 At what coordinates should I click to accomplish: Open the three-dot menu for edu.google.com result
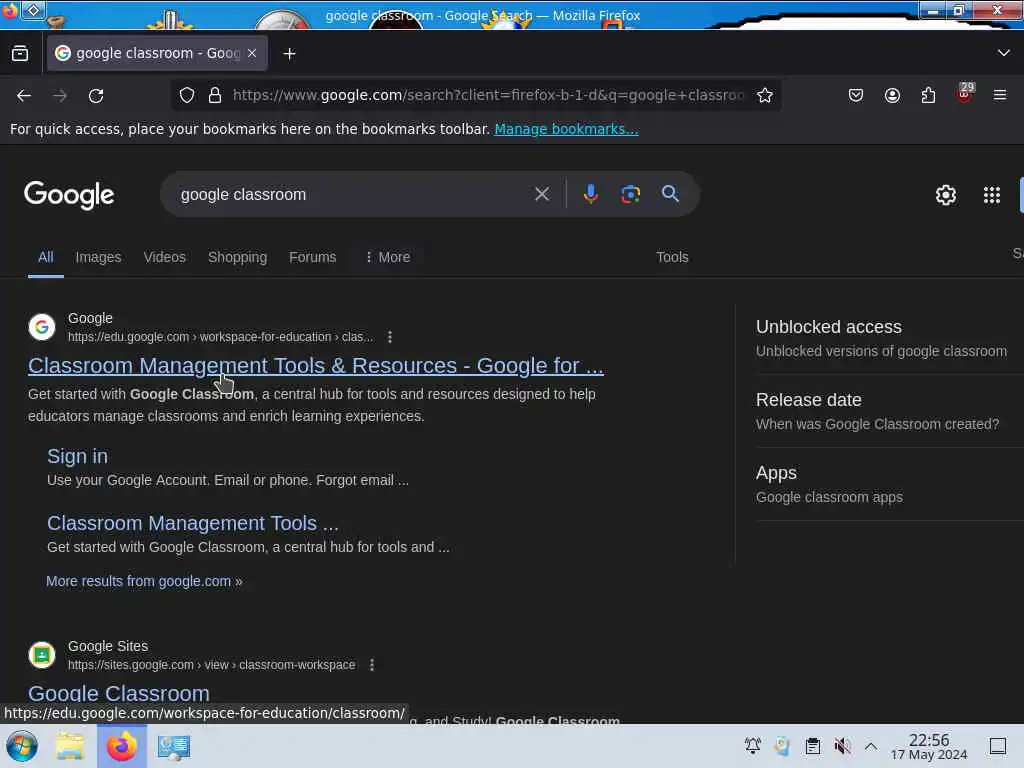coord(390,337)
